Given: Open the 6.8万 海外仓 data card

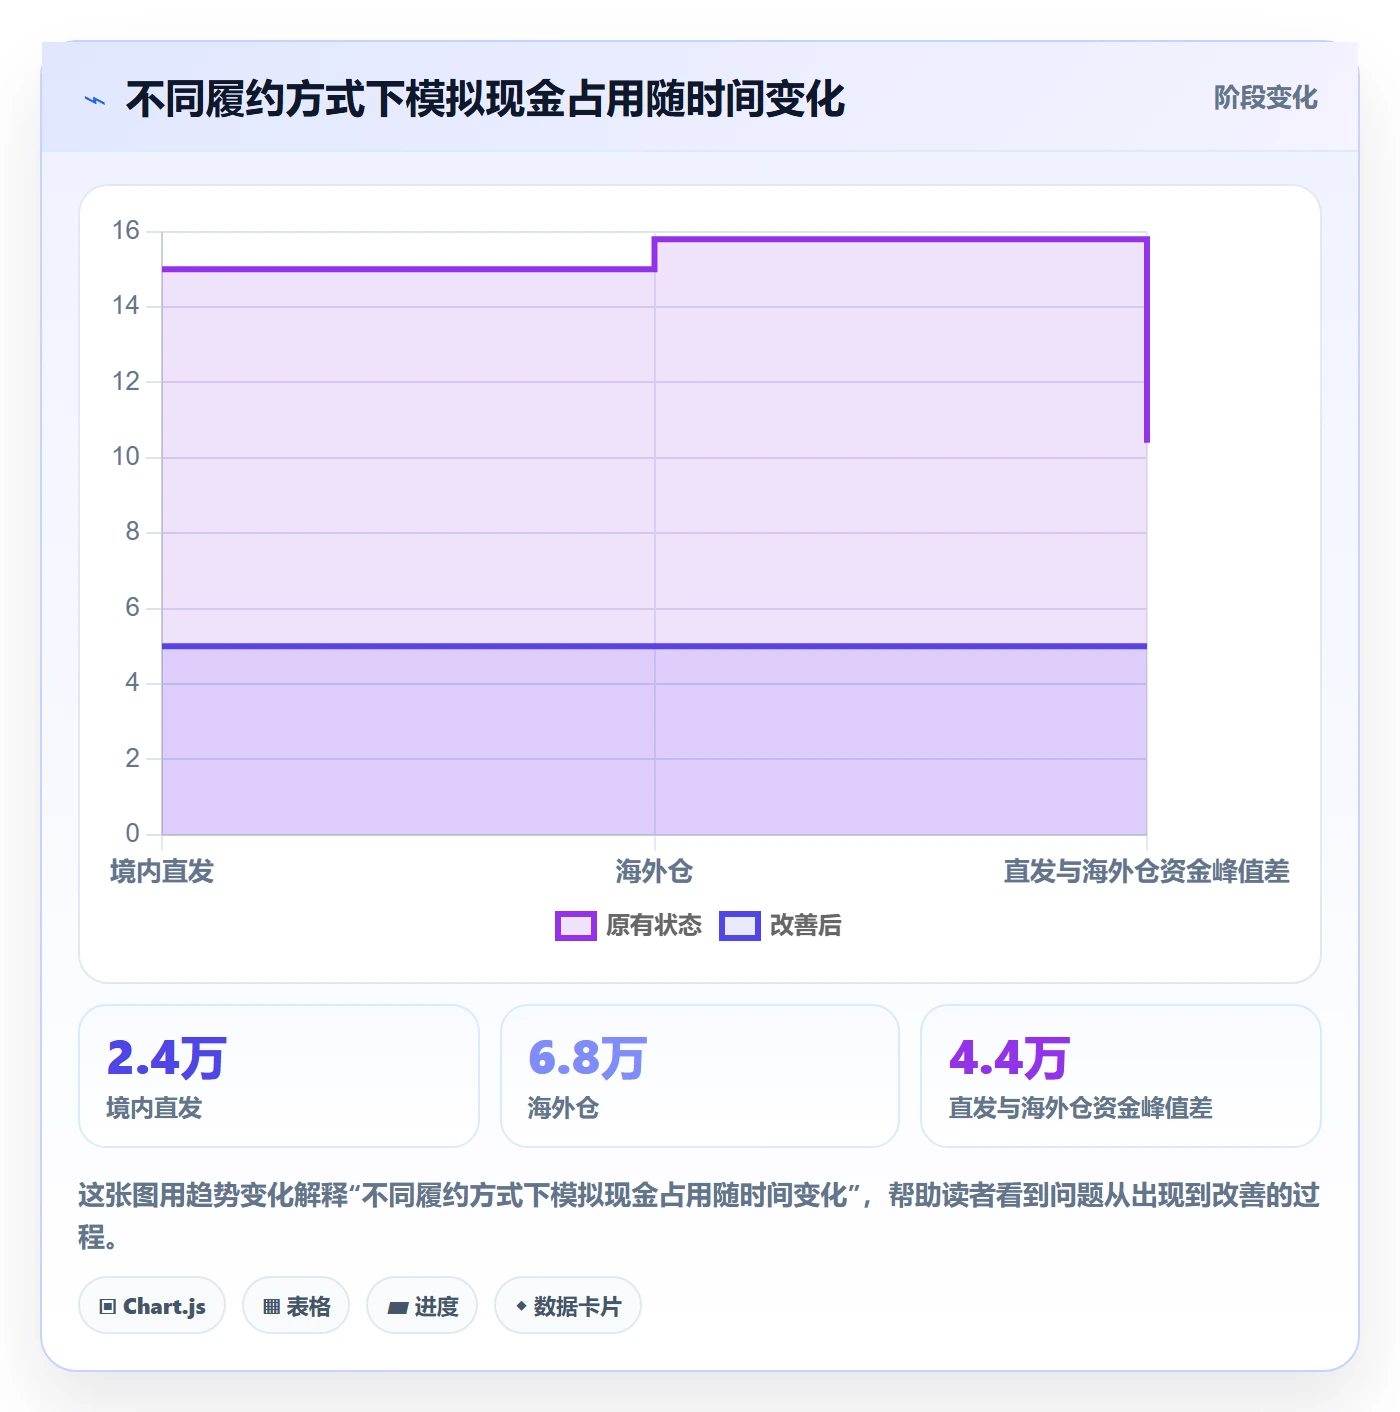Looking at the screenshot, I should [700, 1076].
